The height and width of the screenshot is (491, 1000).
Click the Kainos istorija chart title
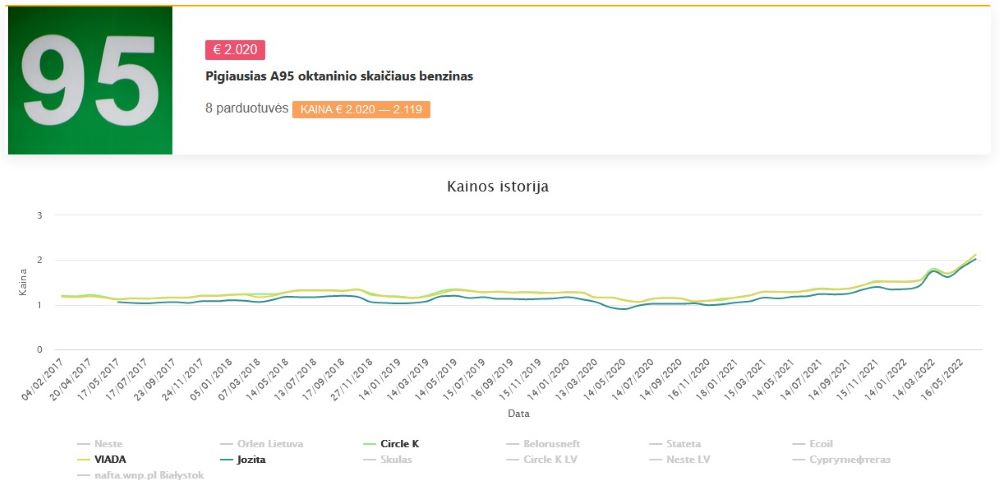tap(498, 187)
